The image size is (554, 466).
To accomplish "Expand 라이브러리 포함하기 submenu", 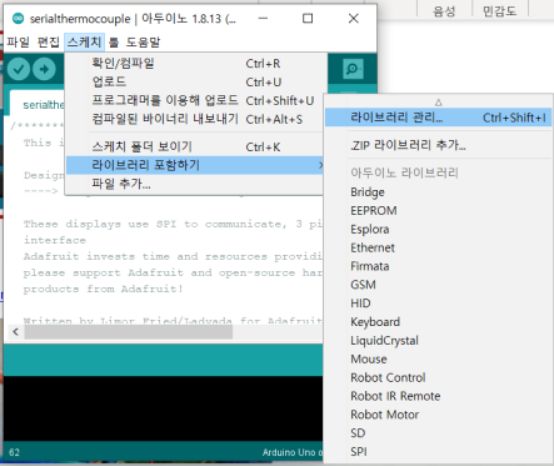I will [x=194, y=165].
